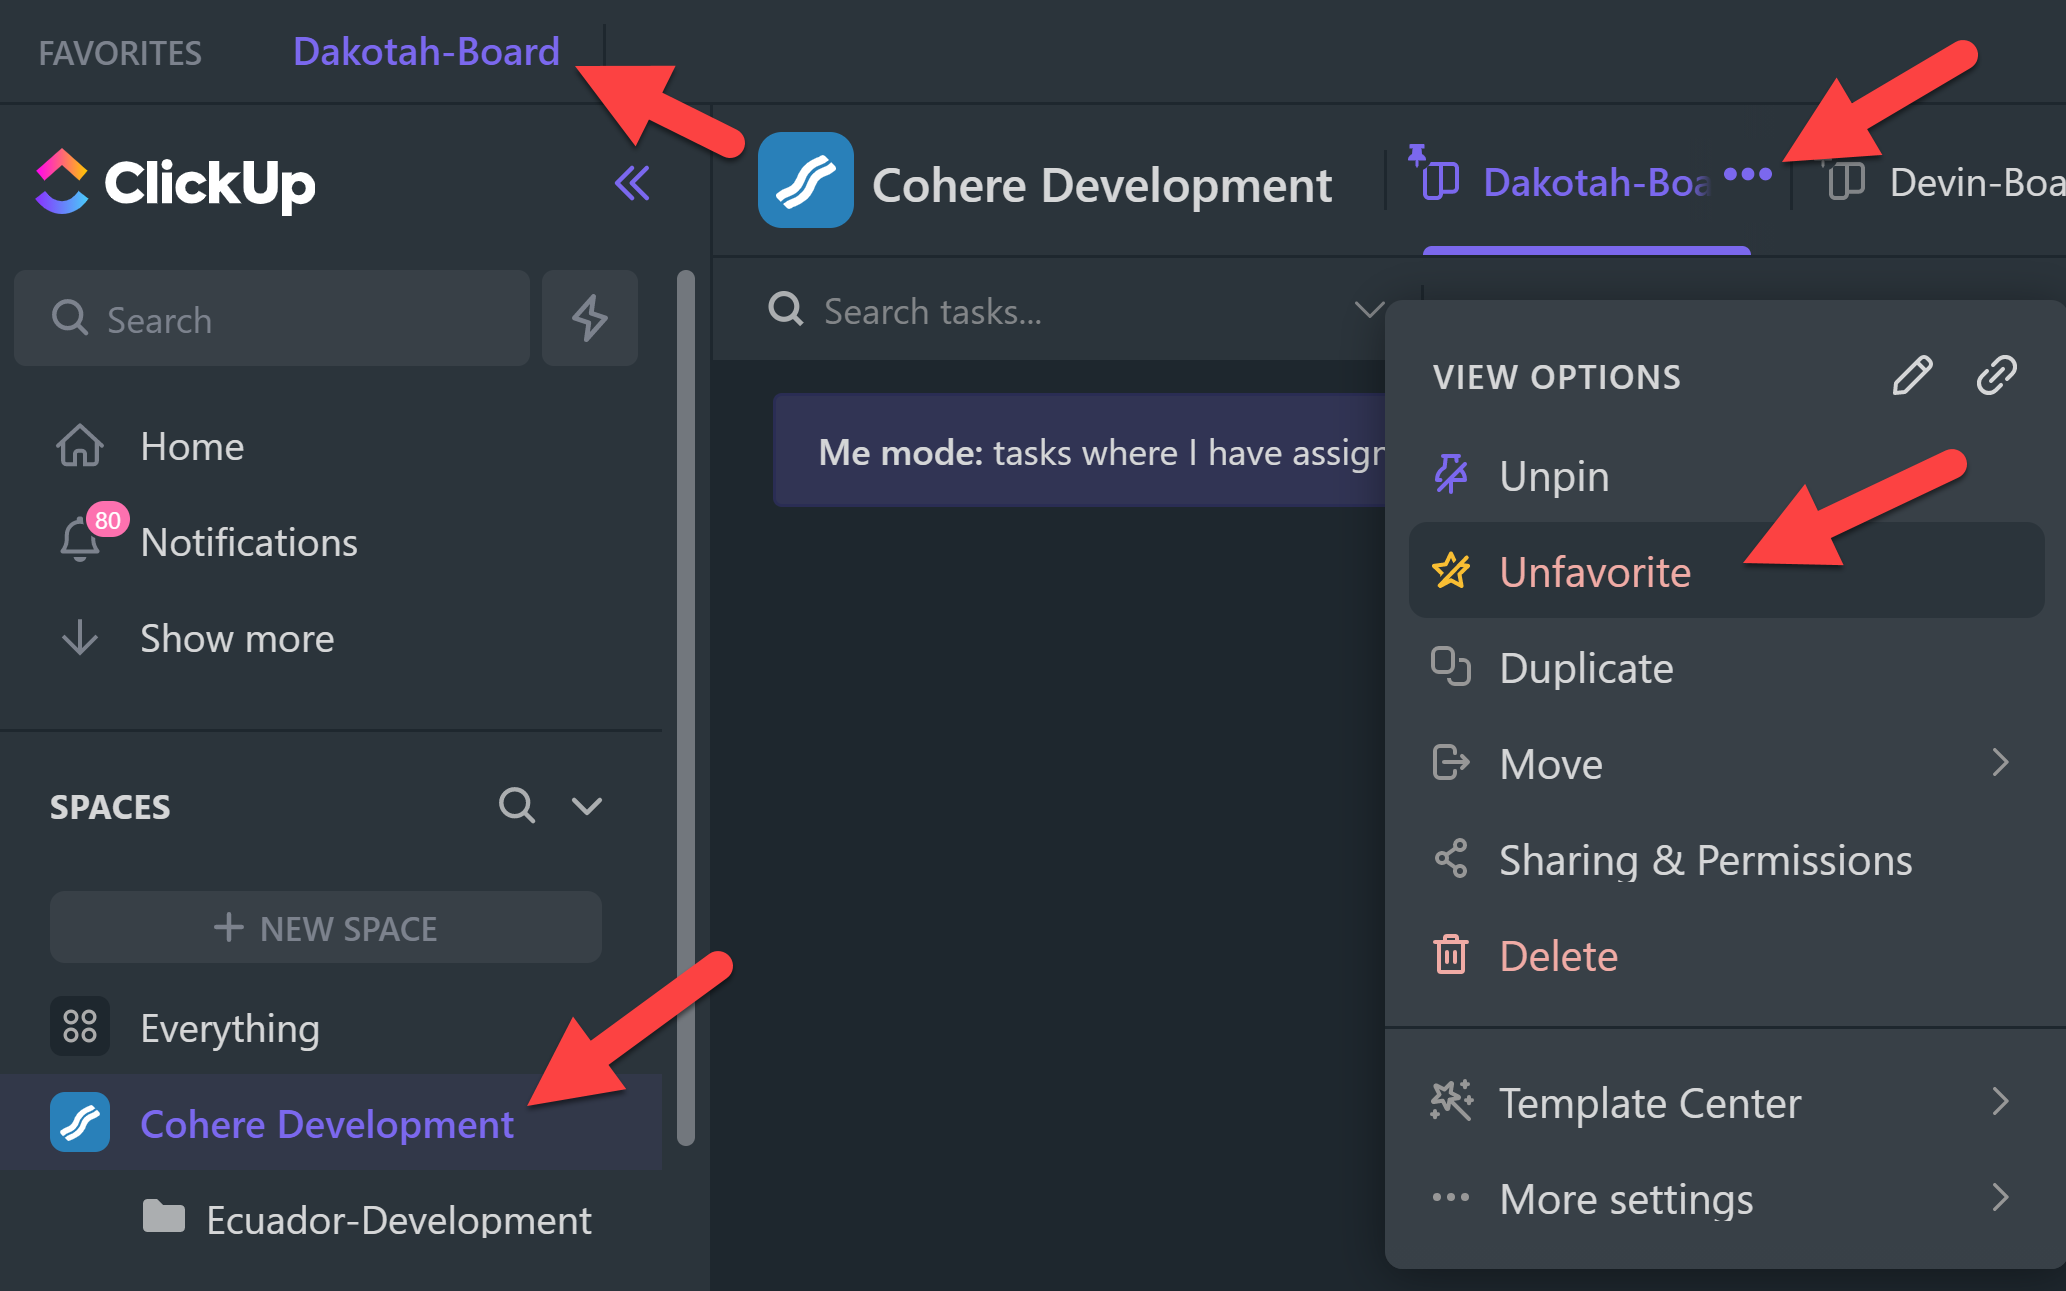Image resolution: width=2066 pixels, height=1291 pixels.
Task: Open More settings submenu
Action: point(1726,1198)
